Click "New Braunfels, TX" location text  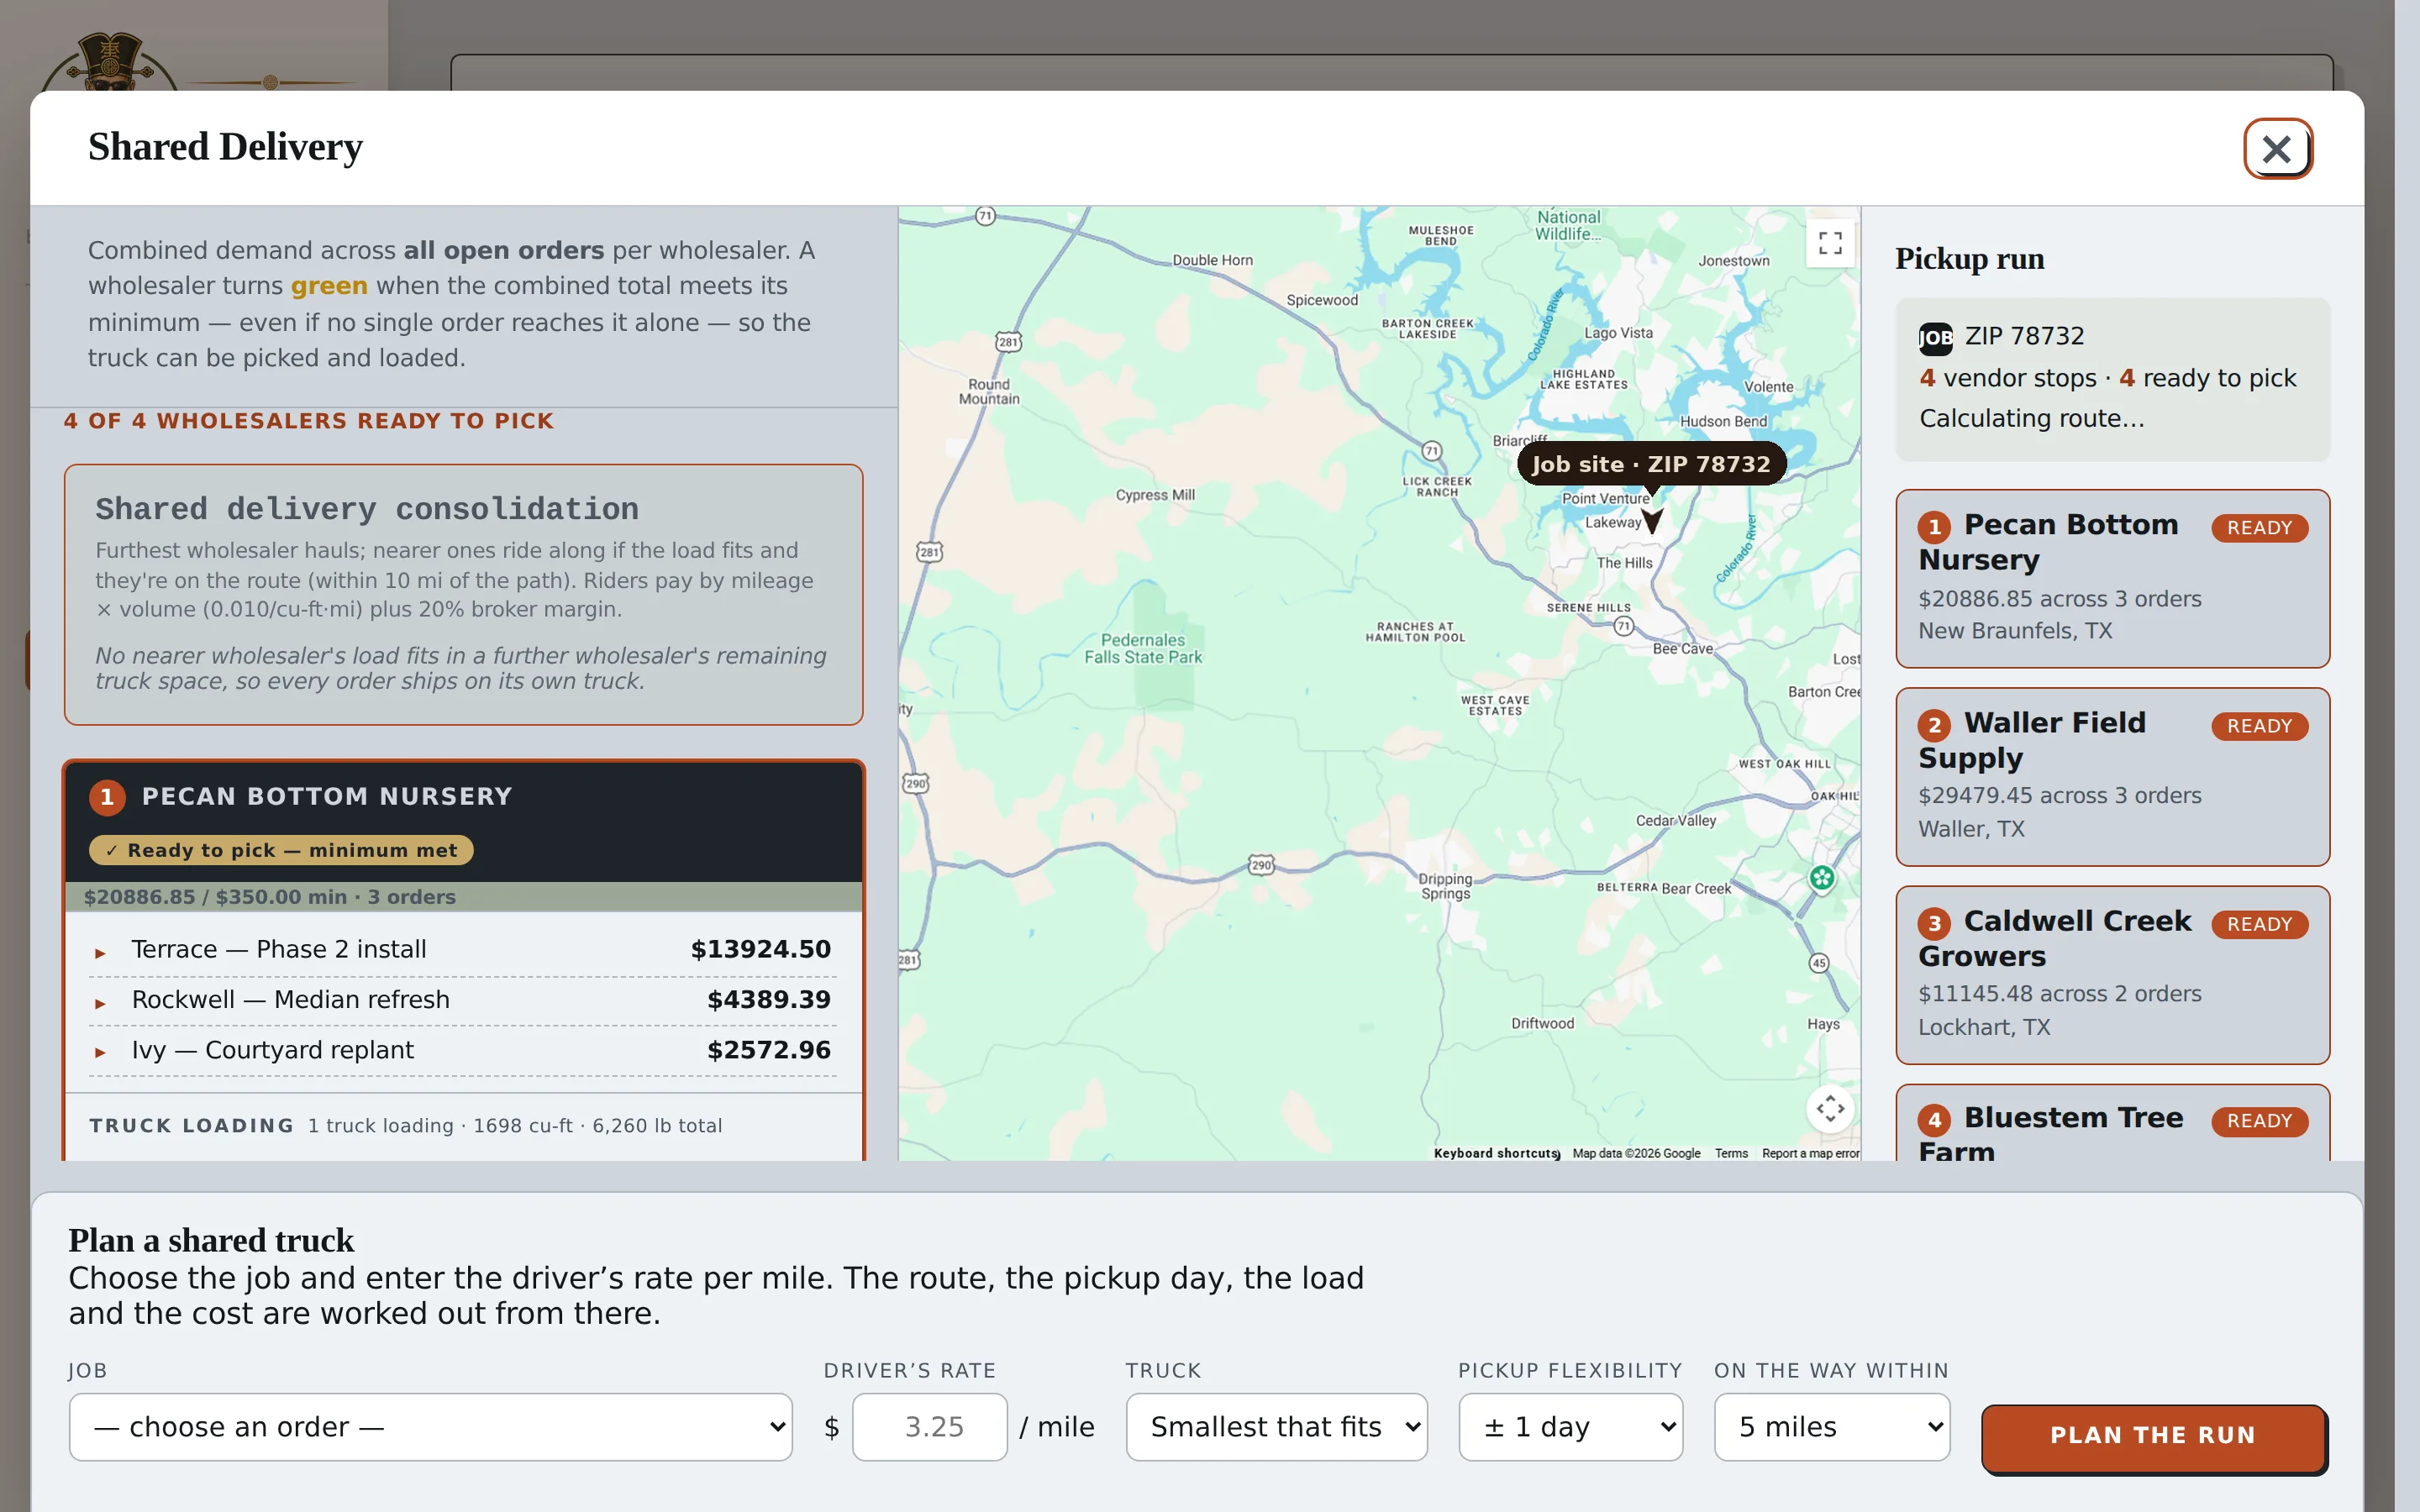click(2014, 631)
